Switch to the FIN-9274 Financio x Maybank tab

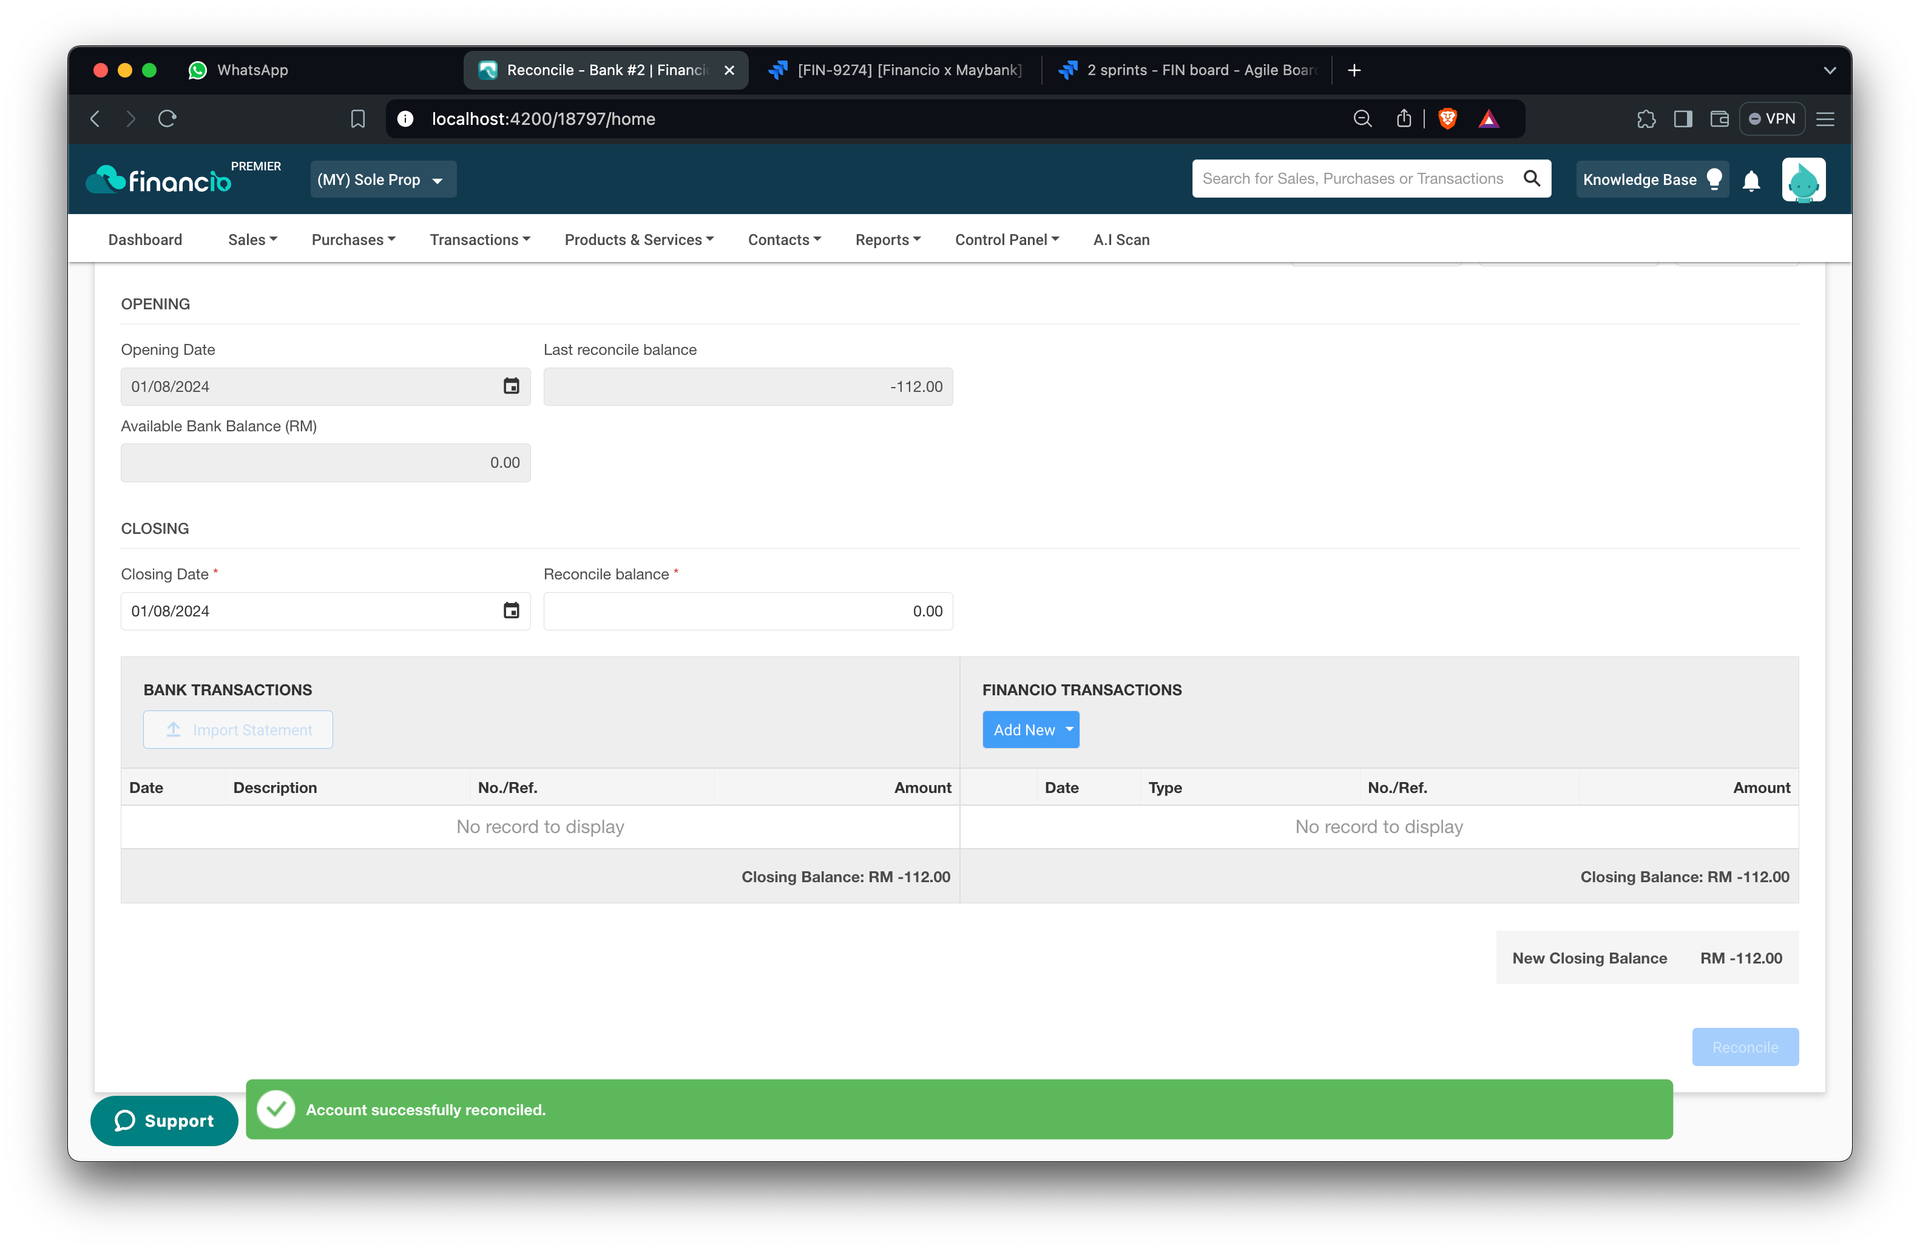coord(895,70)
